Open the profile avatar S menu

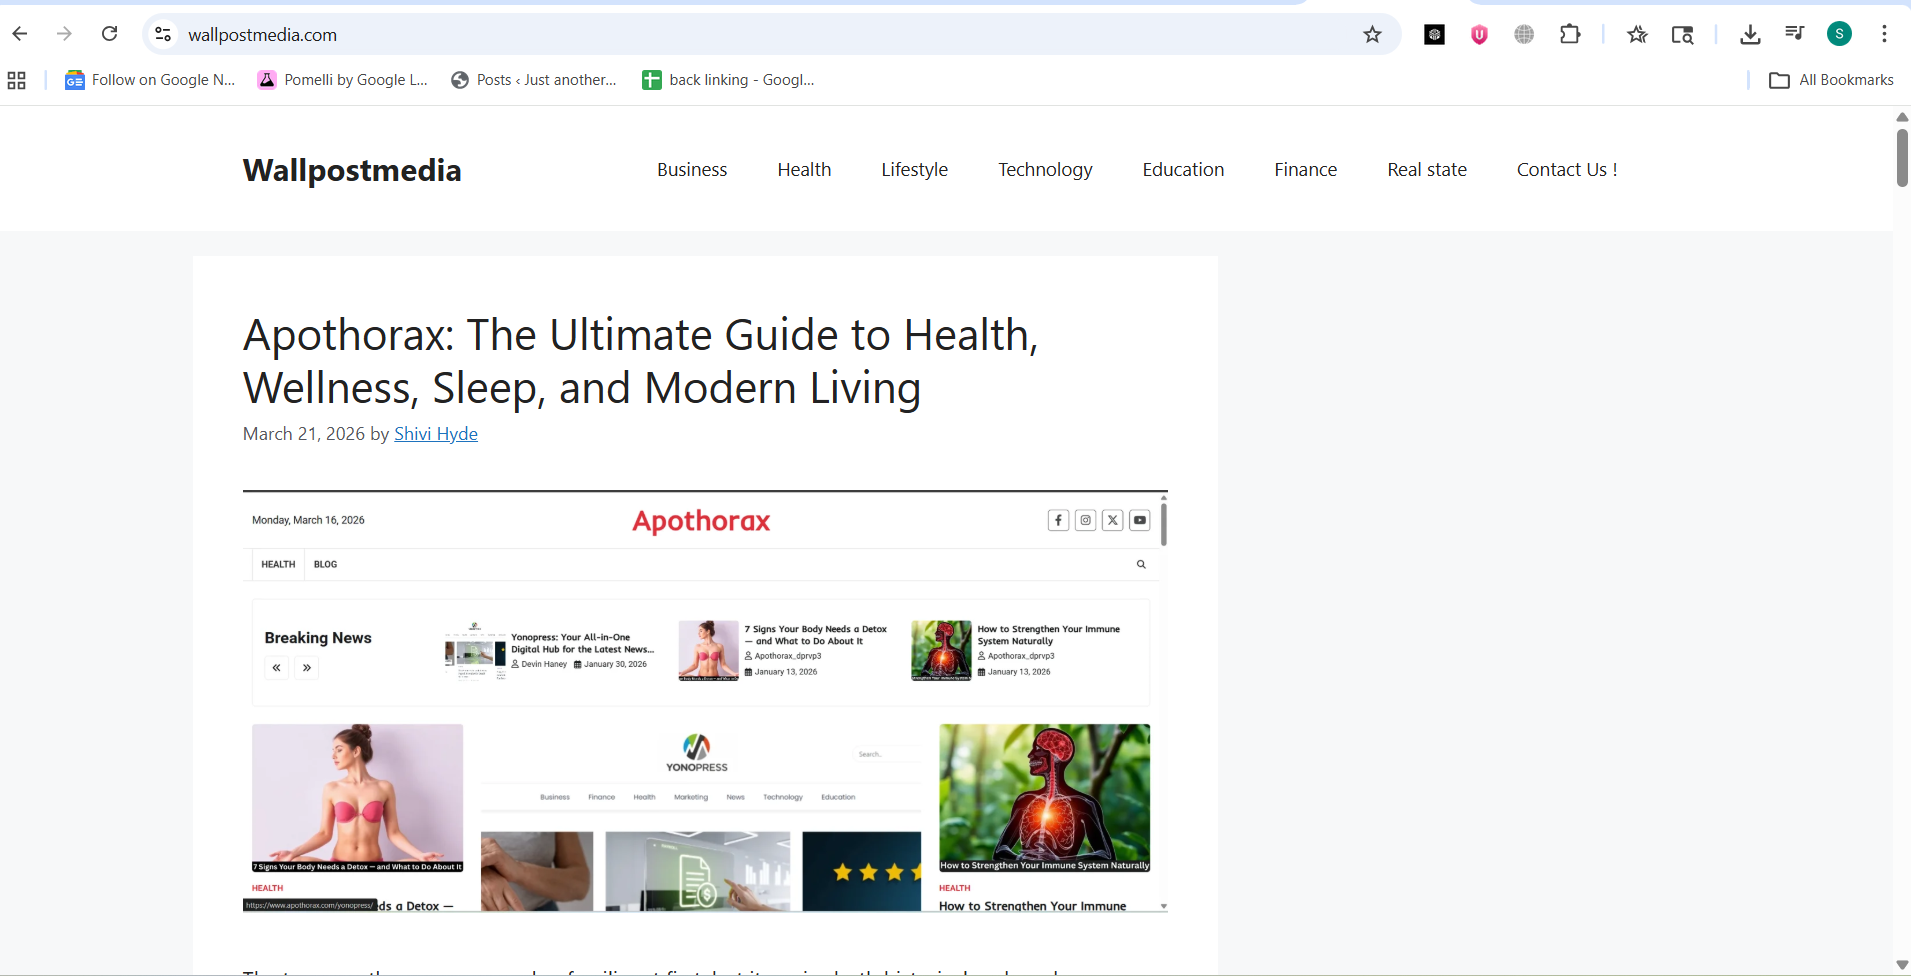click(1840, 33)
